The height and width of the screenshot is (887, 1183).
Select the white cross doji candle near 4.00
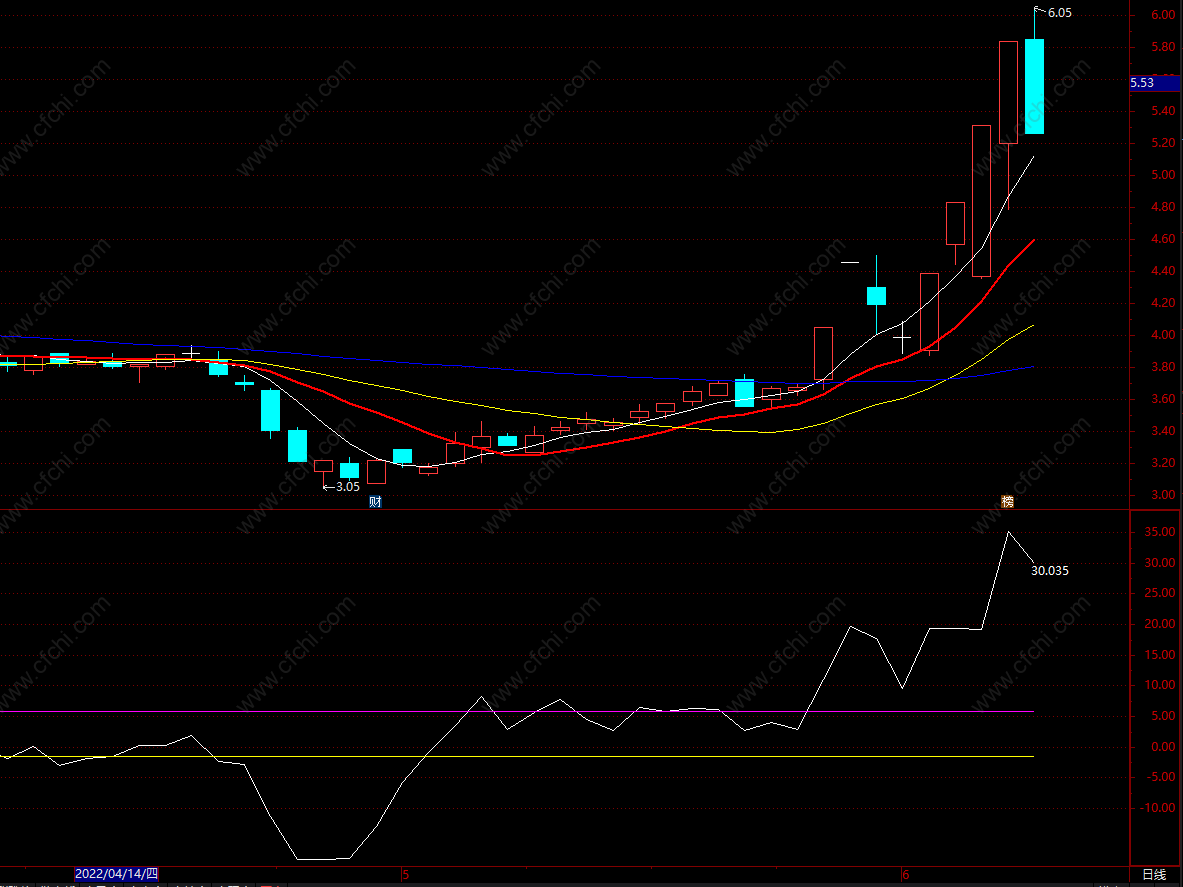(x=902, y=337)
